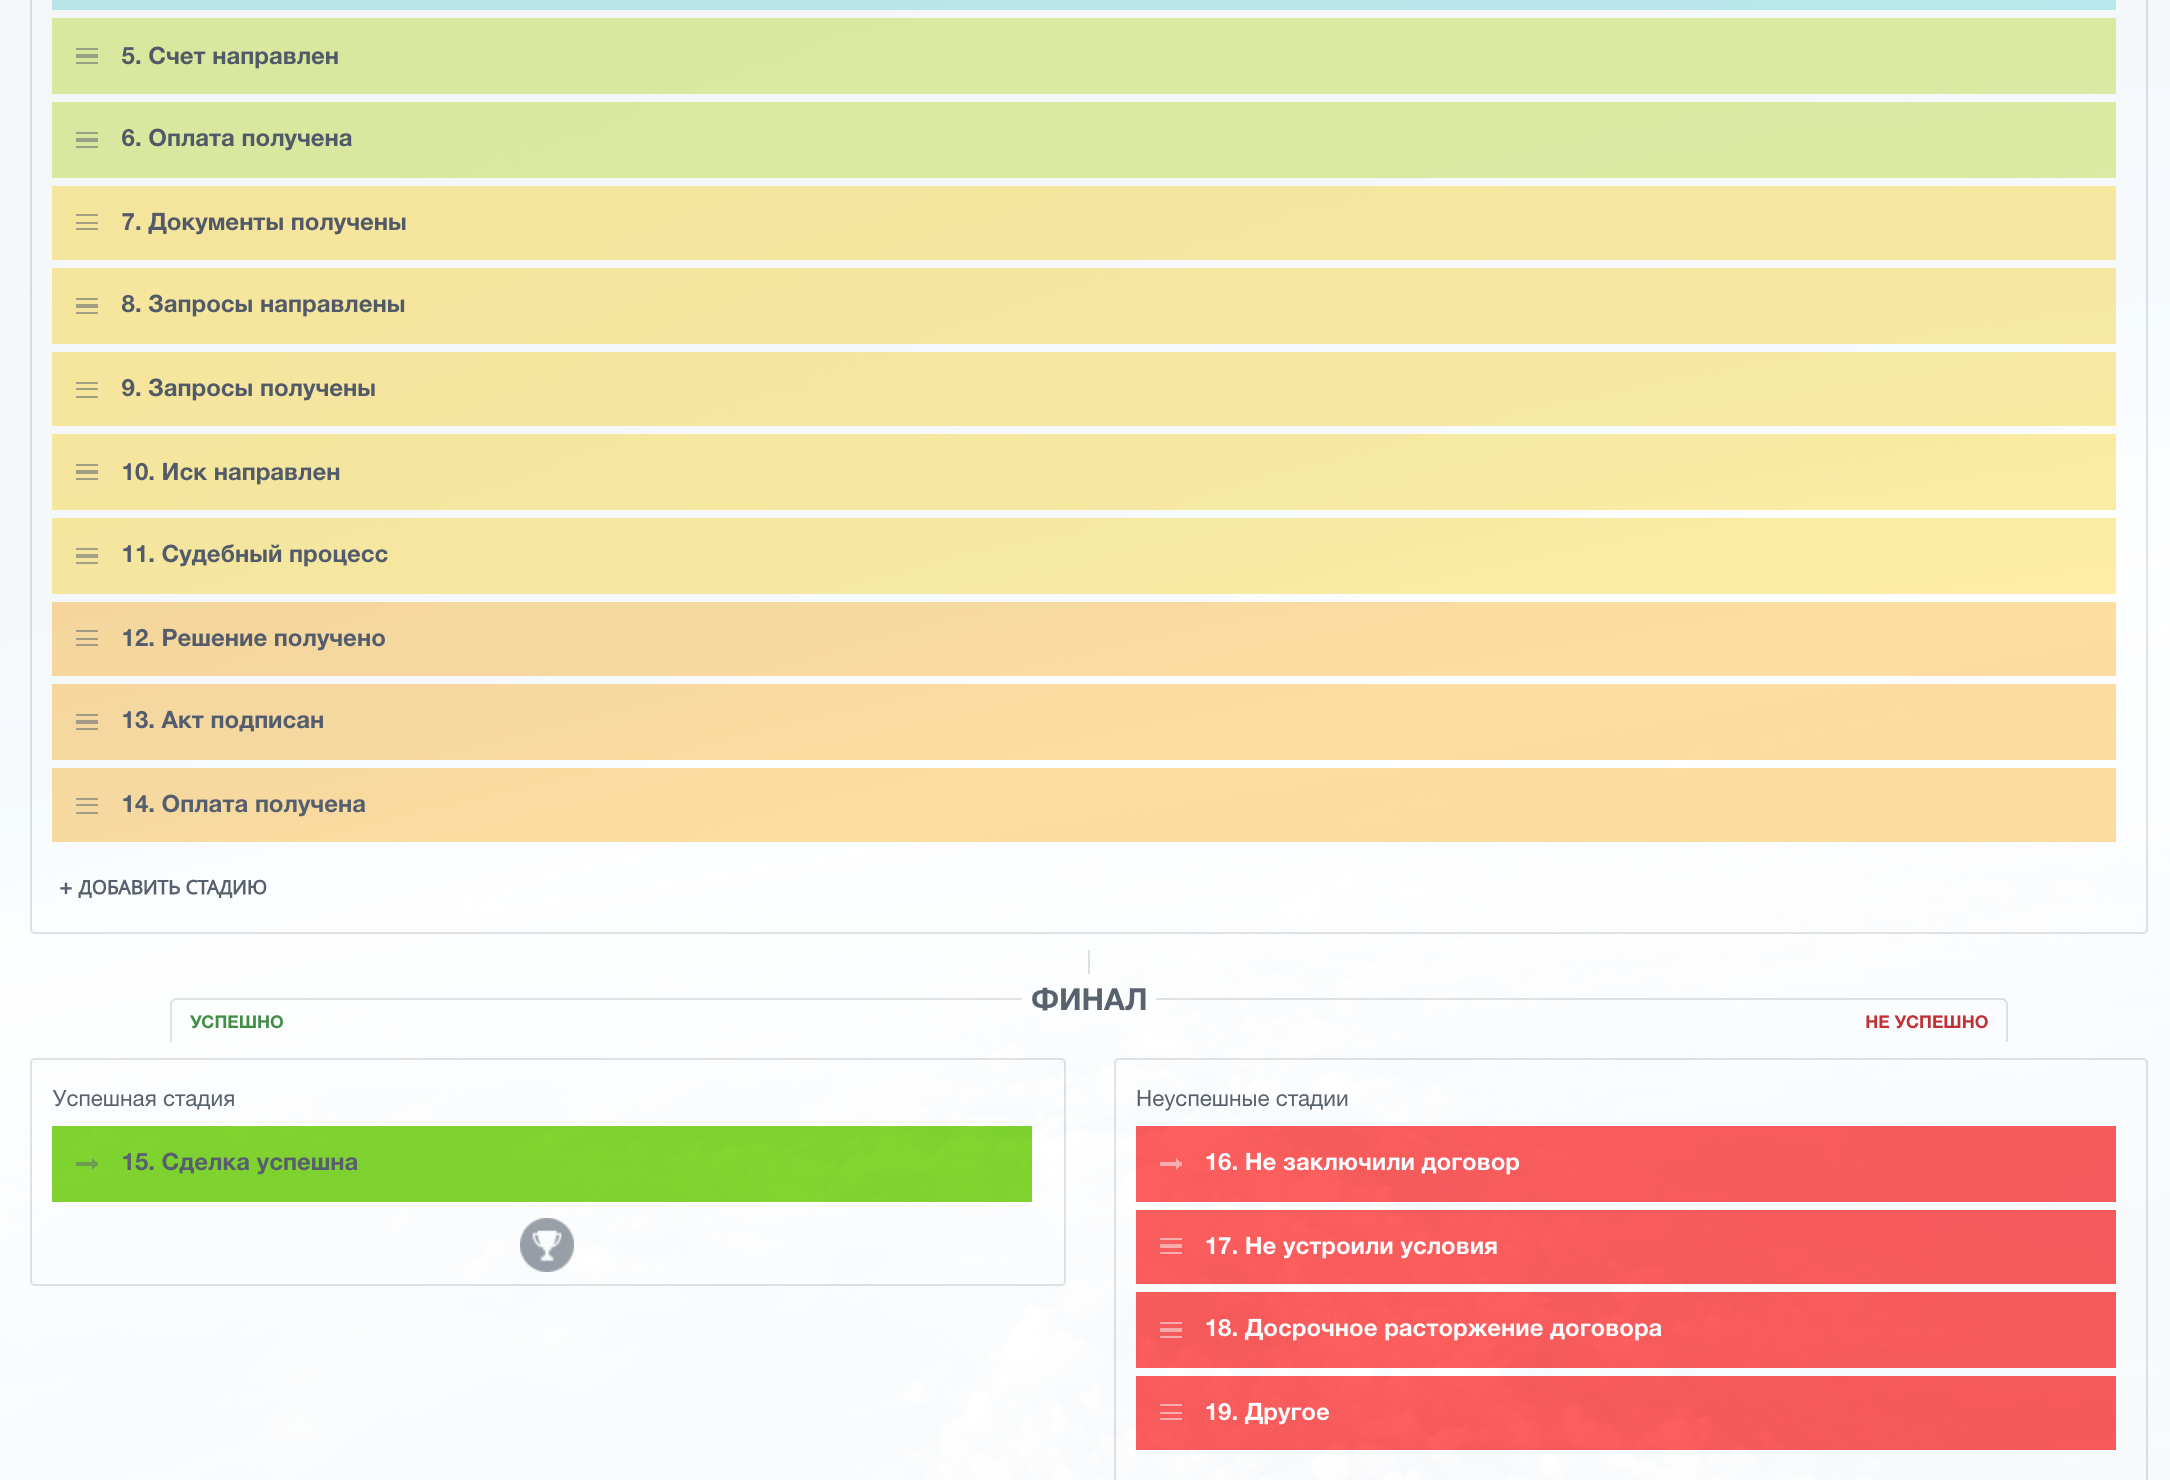Click the trophy icon under successful stage
Viewport: 2170px width, 1480px height.
(x=546, y=1245)
